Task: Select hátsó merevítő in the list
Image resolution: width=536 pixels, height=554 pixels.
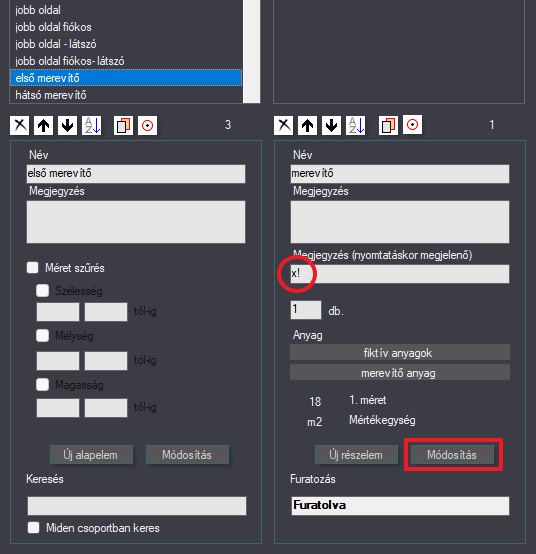Action: pyautogui.click(x=126, y=95)
